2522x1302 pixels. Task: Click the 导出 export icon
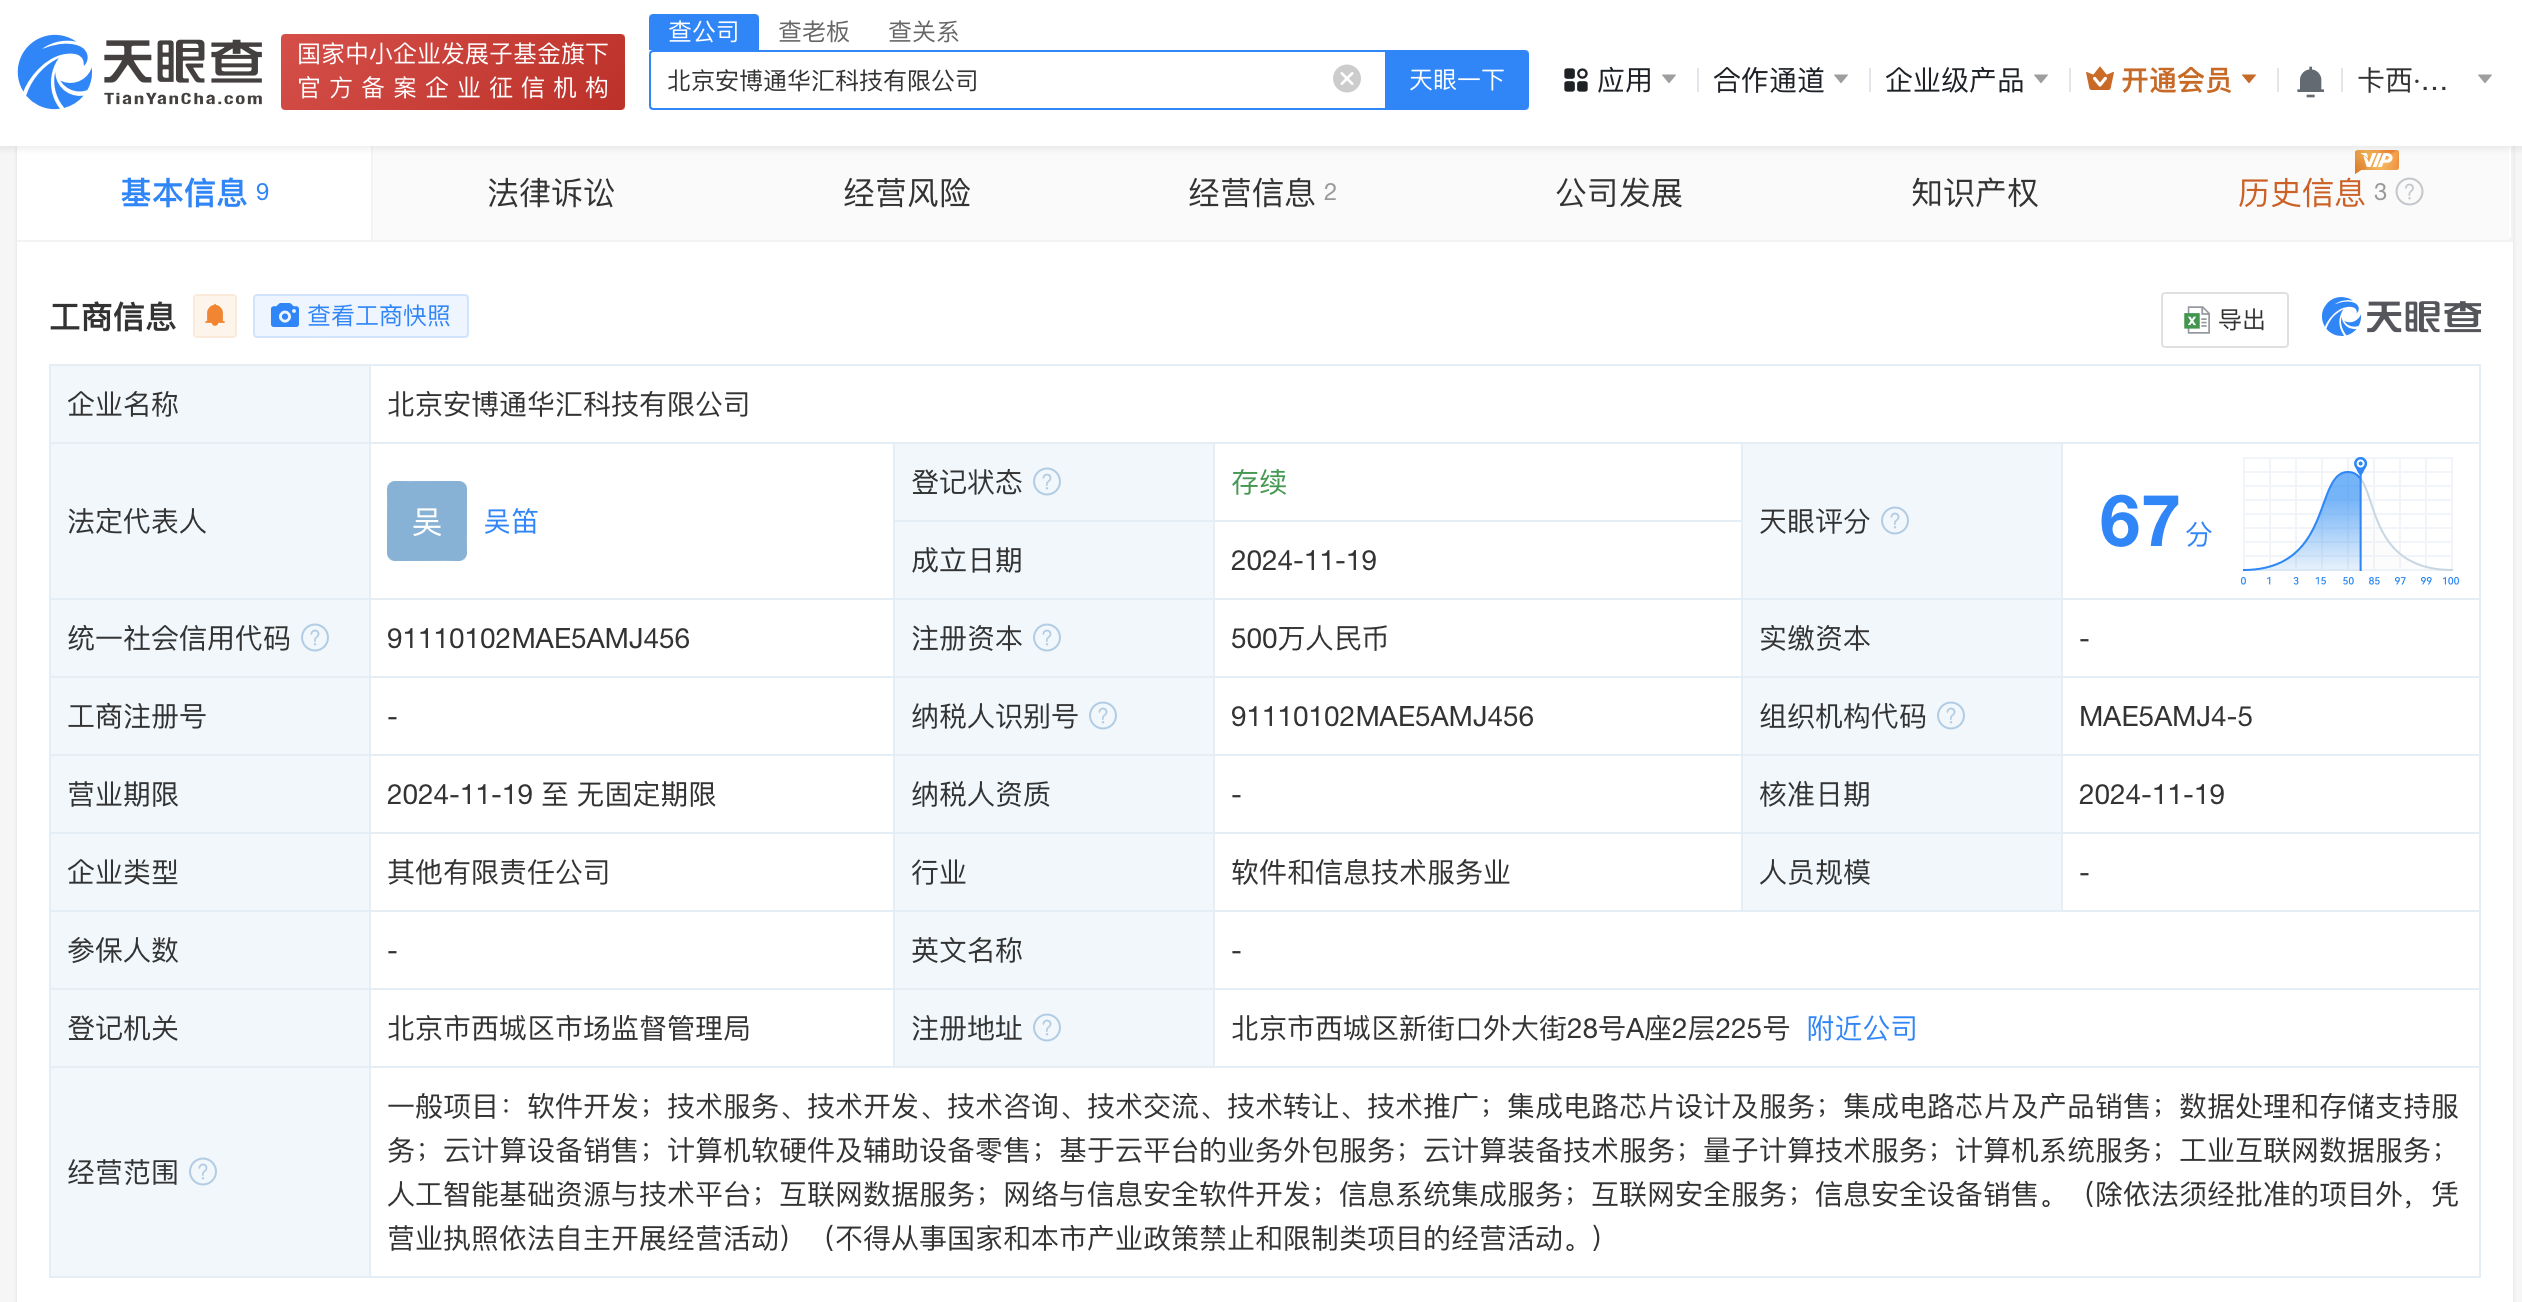(x=2194, y=318)
